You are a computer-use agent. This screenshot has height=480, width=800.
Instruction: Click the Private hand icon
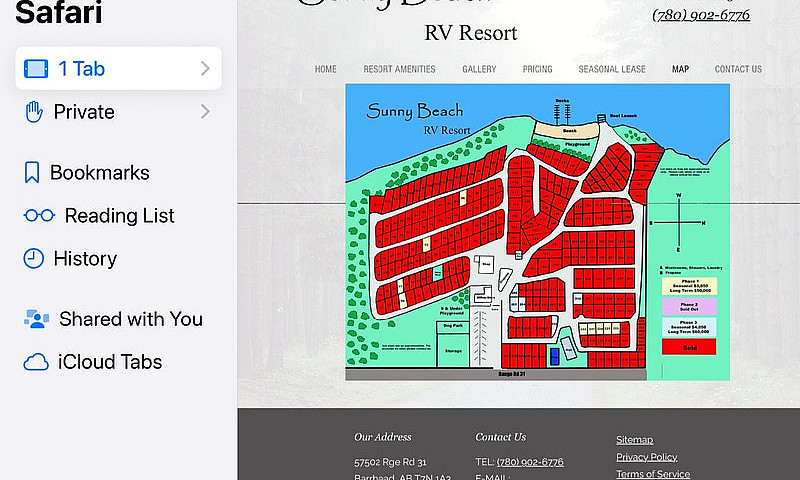pyautogui.click(x=34, y=112)
